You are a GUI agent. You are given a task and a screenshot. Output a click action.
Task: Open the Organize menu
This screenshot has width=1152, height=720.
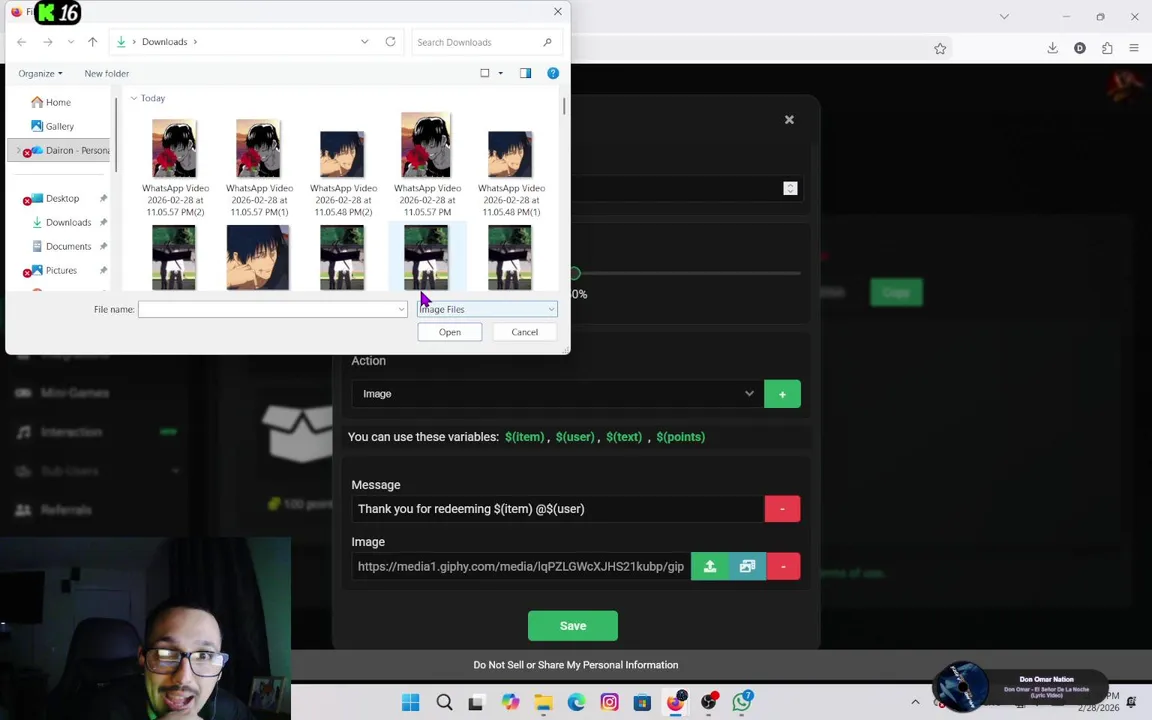click(40, 73)
